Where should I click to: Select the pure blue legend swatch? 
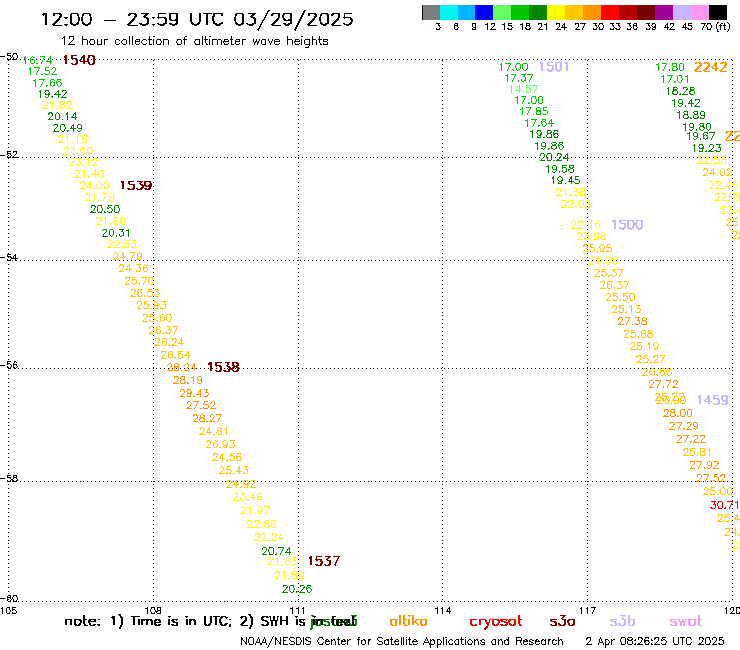(x=484, y=12)
